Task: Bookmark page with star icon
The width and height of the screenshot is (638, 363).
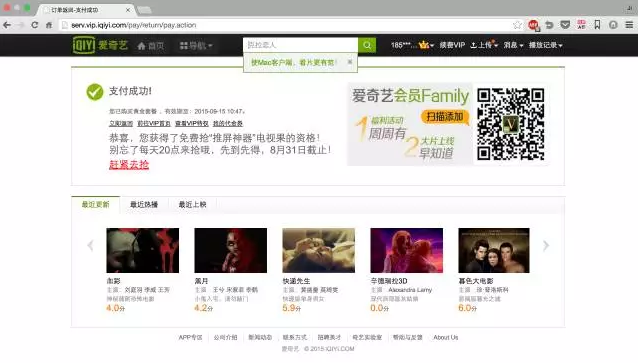Action: pyautogui.click(x=517, y=25)
